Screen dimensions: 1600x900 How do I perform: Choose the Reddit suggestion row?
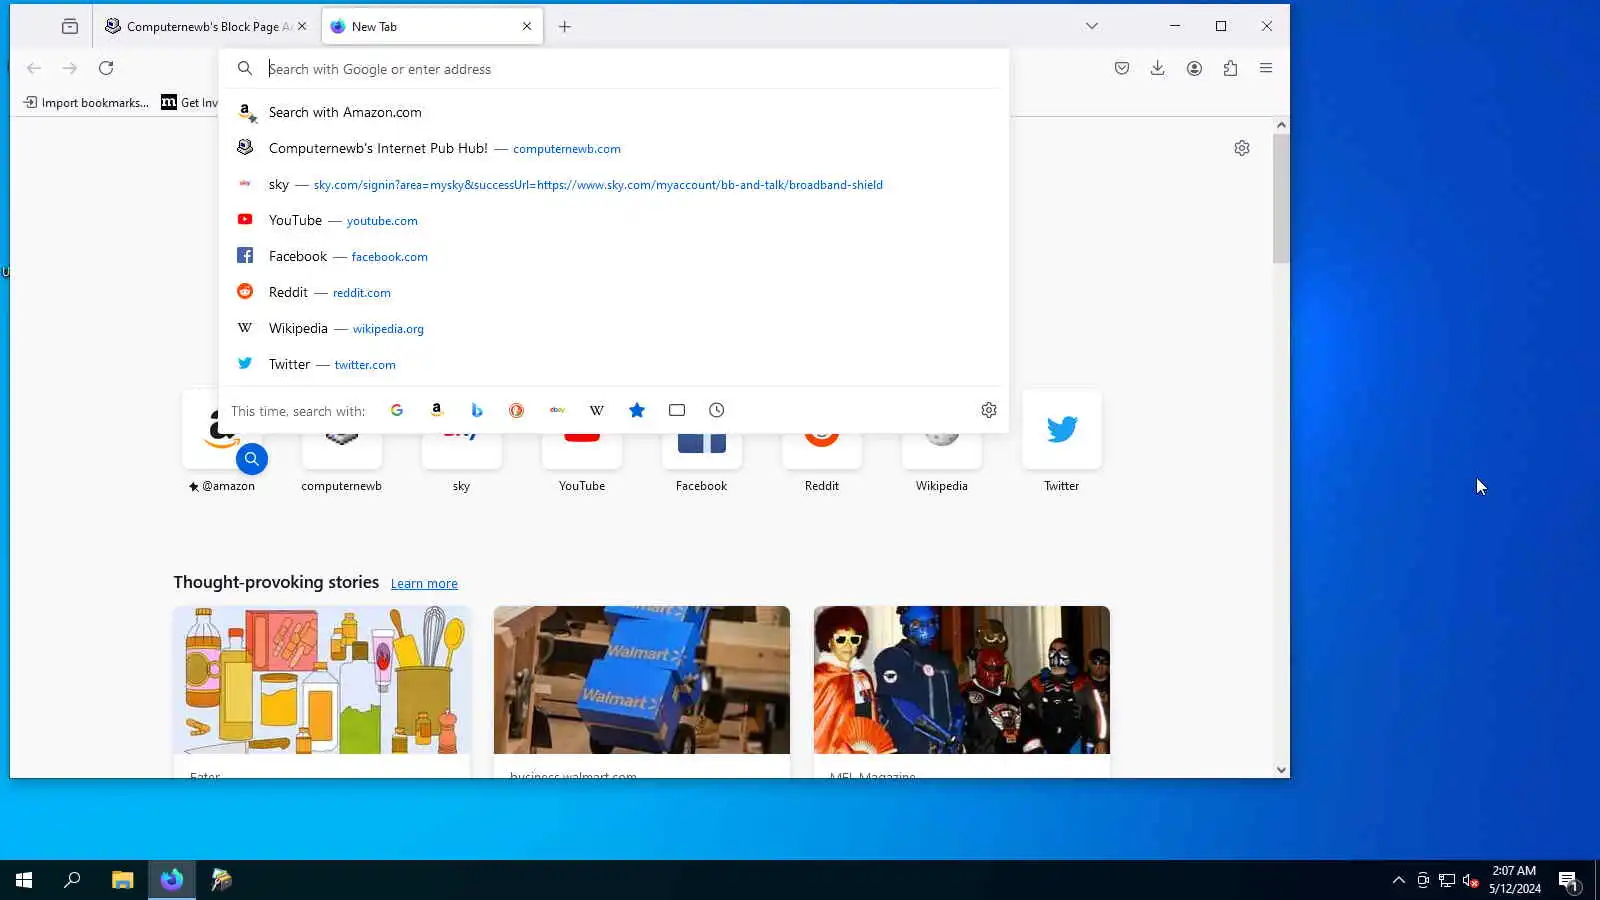tap(612, 292)
